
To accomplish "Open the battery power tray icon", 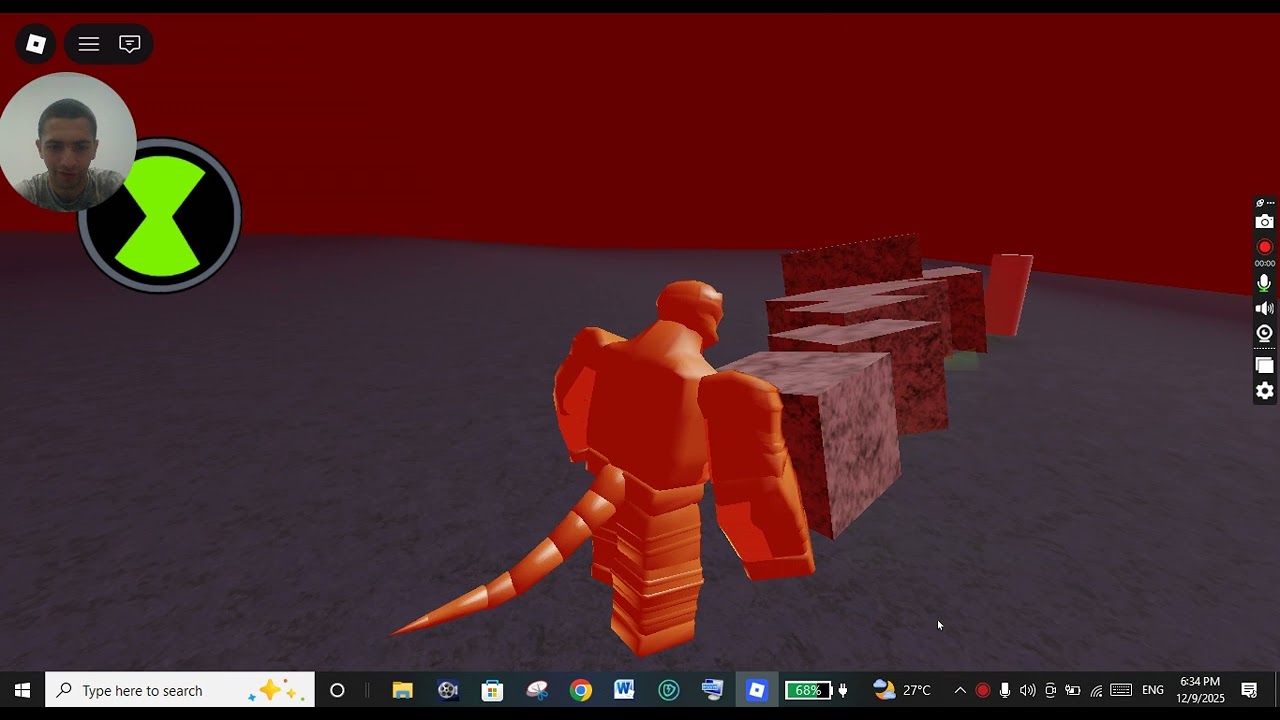I will click(x=1073, y=690).
